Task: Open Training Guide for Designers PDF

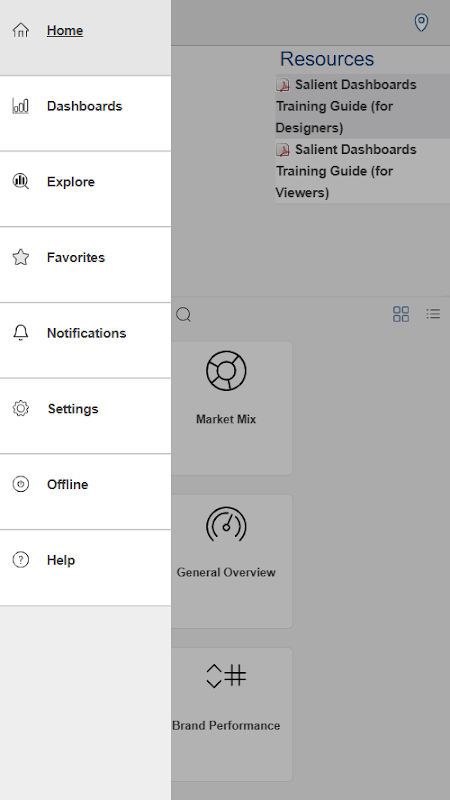Action: click(363, 106)
